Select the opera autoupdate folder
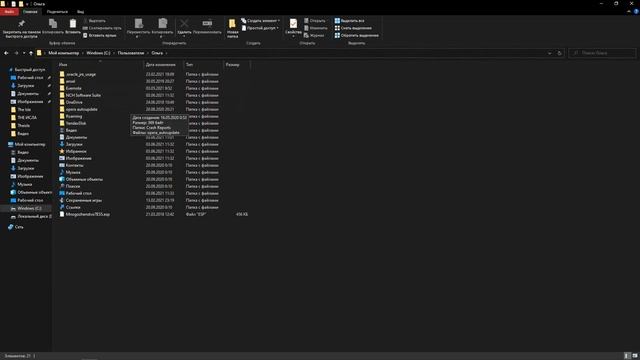640x360 pixels. 82,109
